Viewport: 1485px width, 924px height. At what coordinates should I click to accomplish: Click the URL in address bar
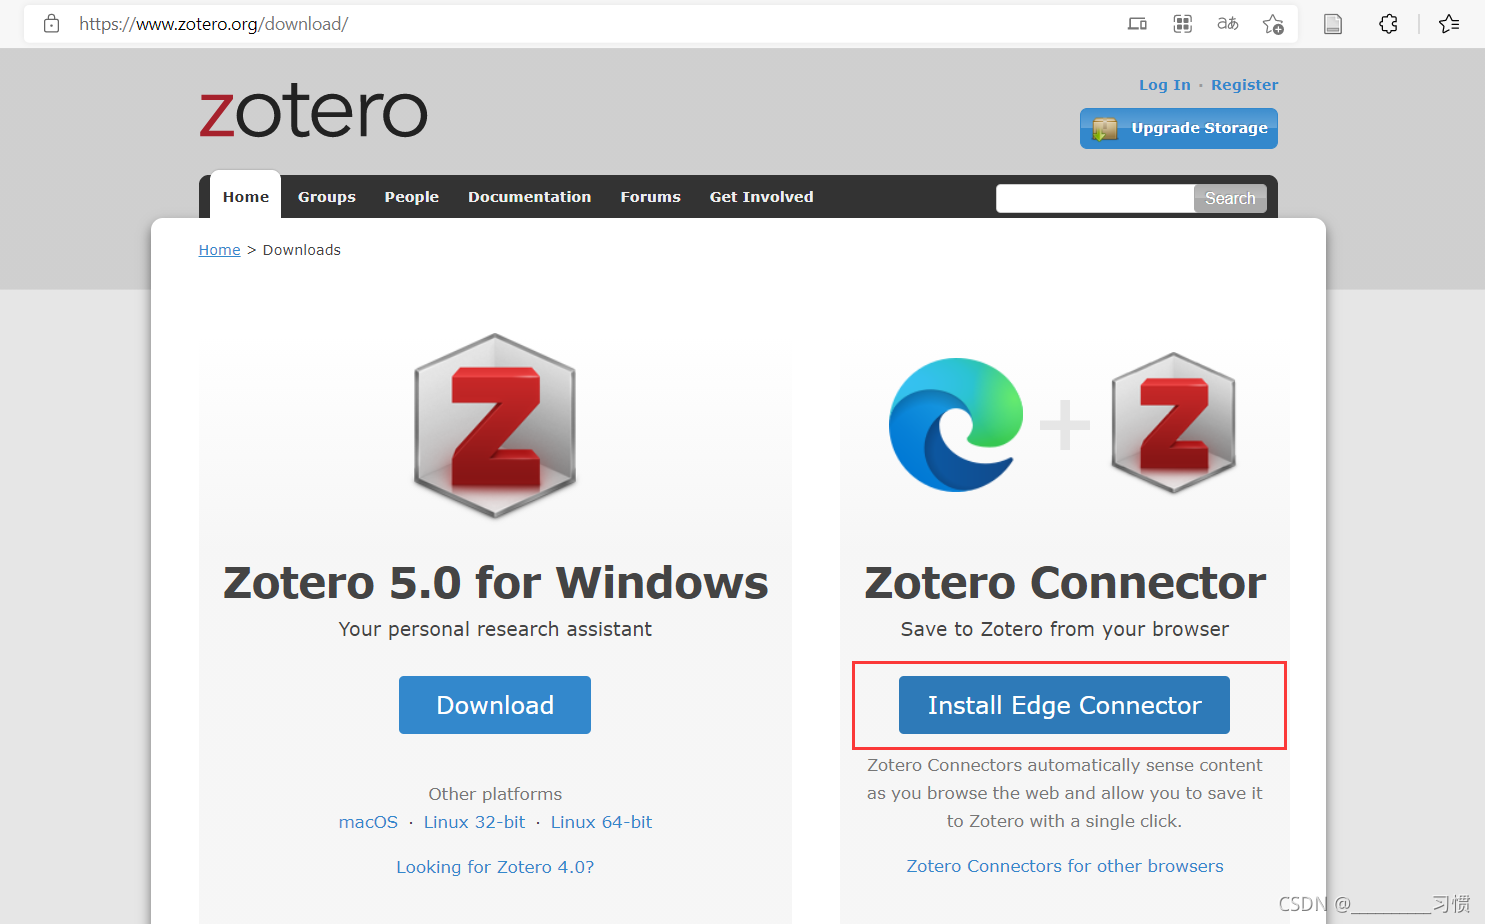(214, 24)
